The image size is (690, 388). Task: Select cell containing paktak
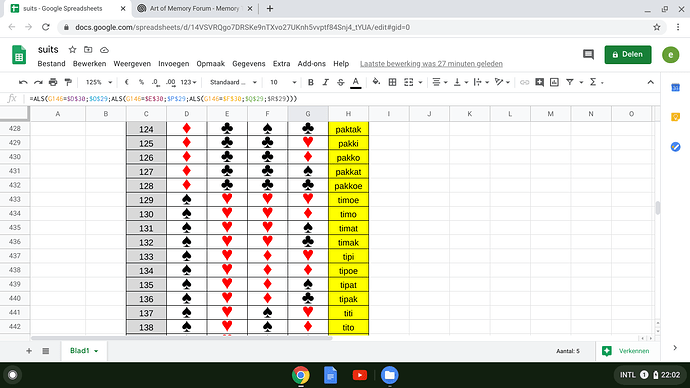tap(348, 129)
